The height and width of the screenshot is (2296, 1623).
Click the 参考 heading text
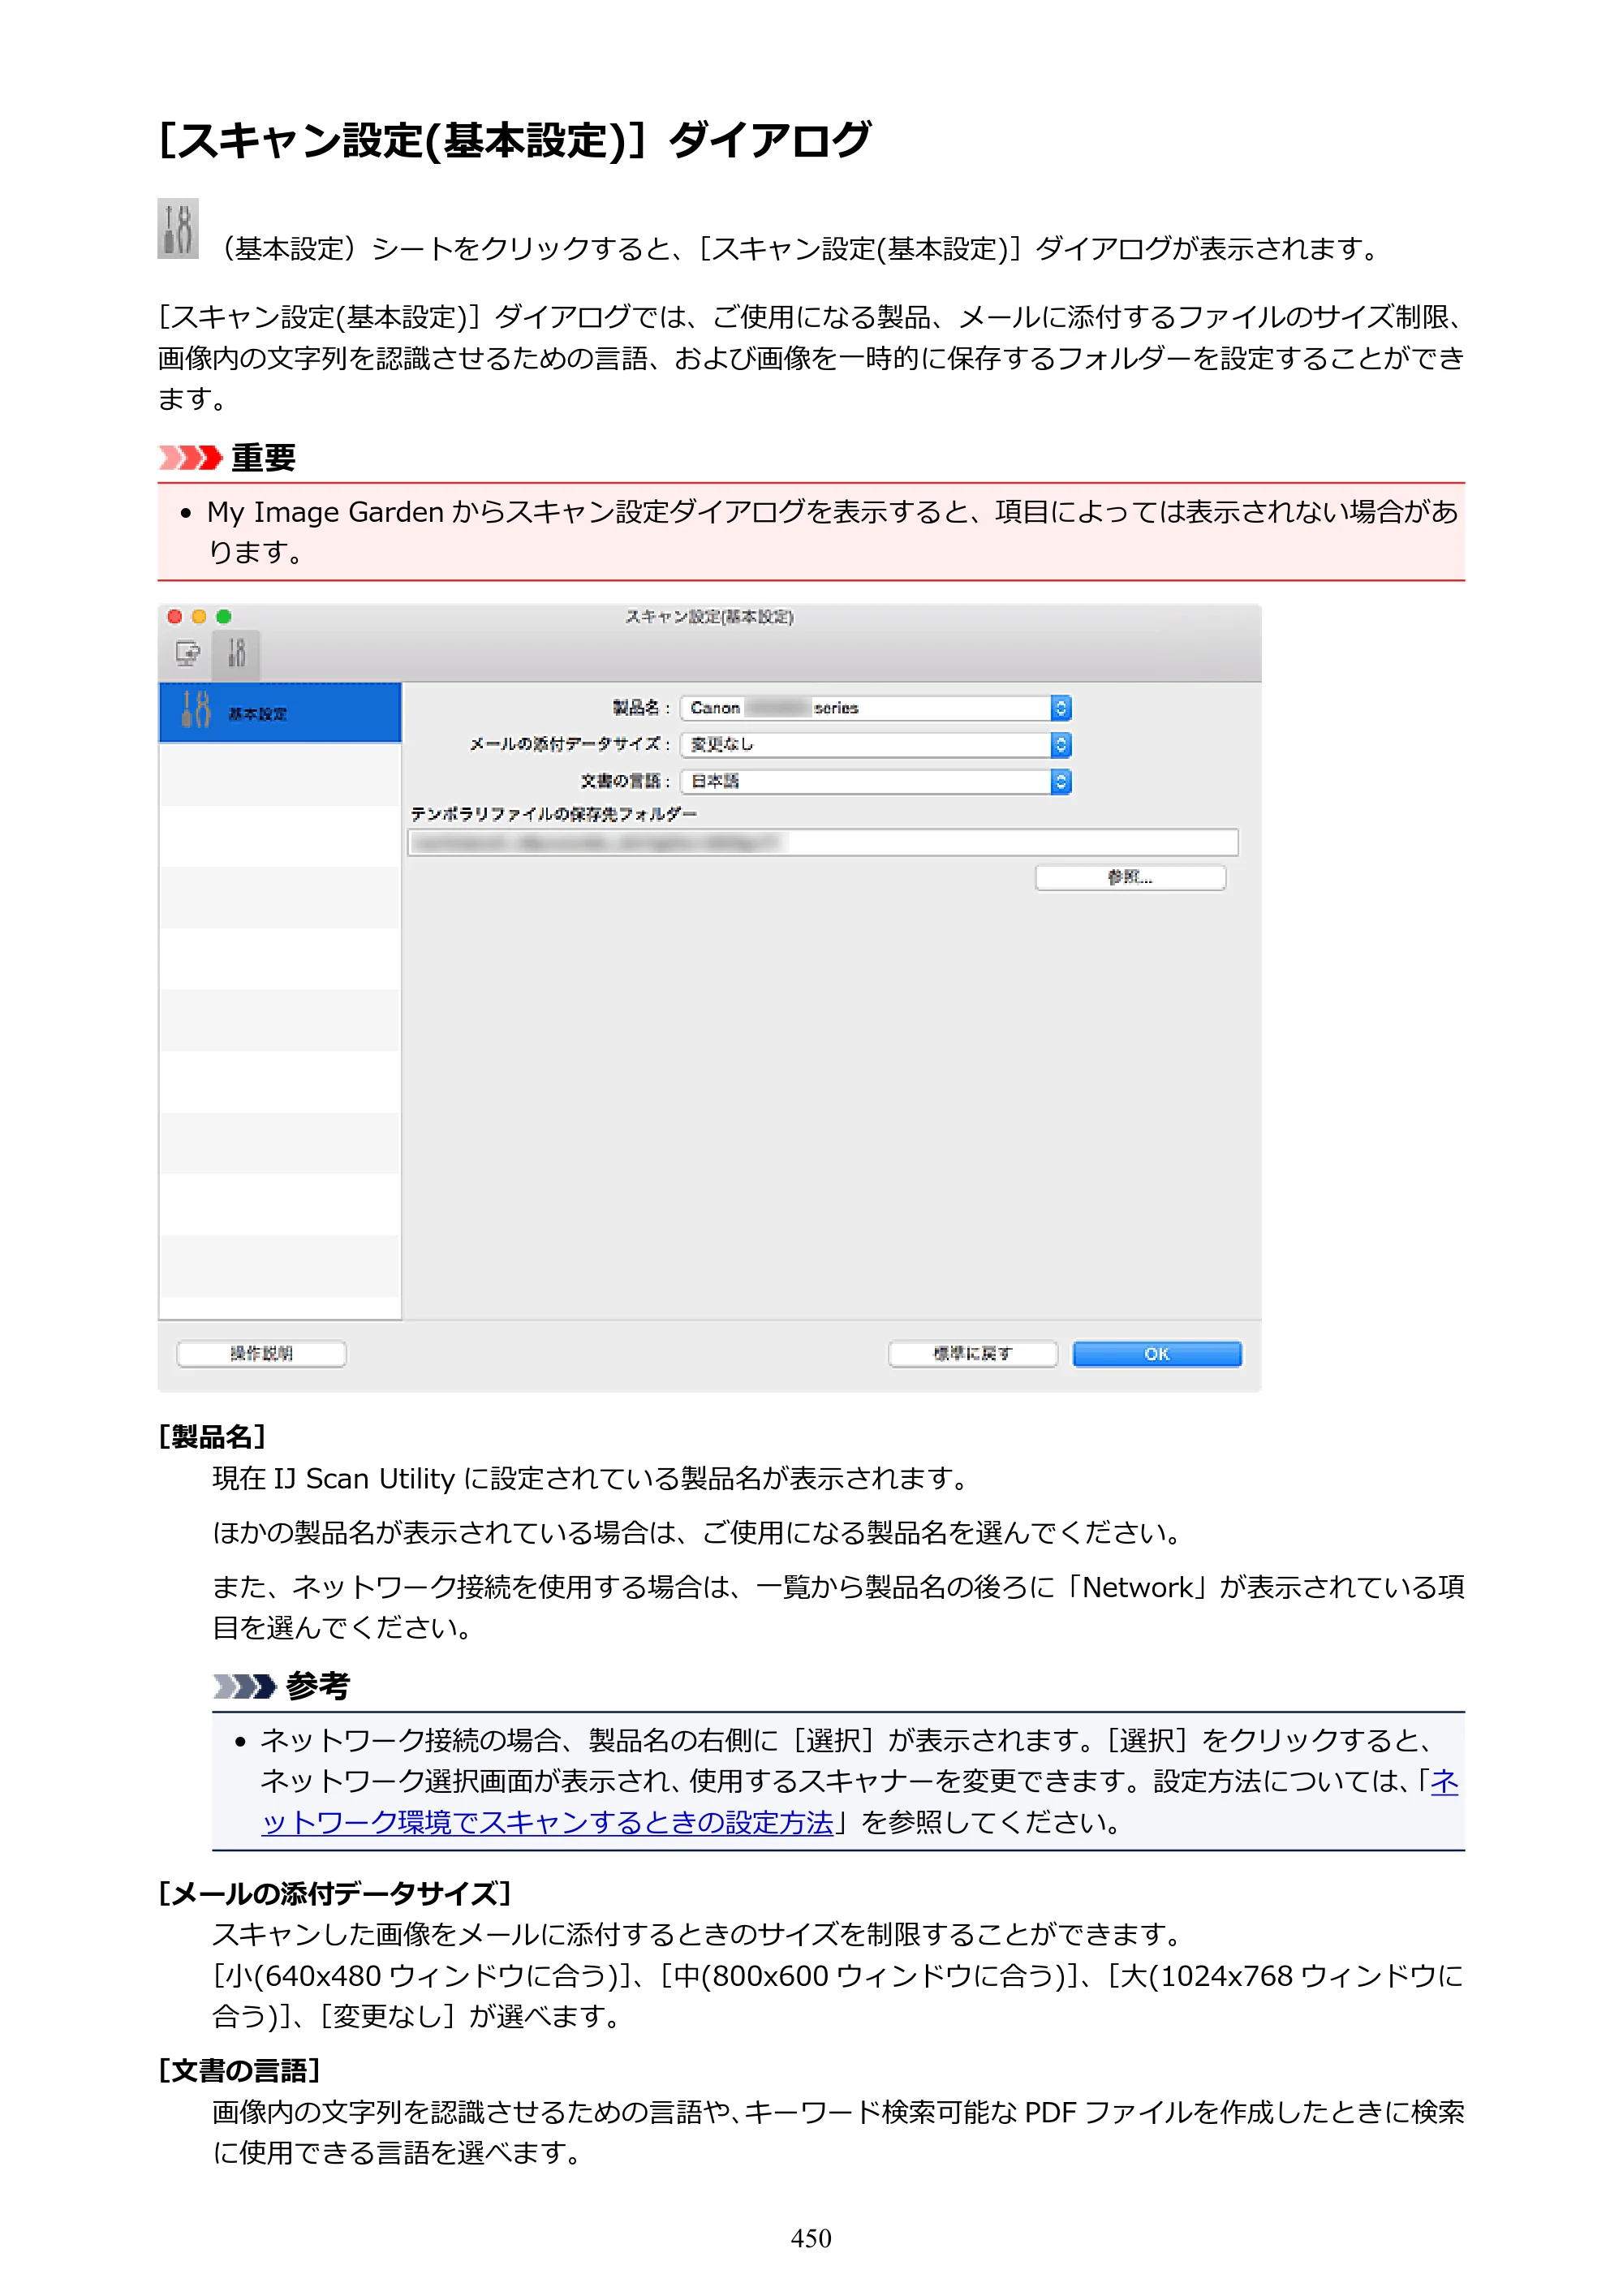[x=318, y=1687]
